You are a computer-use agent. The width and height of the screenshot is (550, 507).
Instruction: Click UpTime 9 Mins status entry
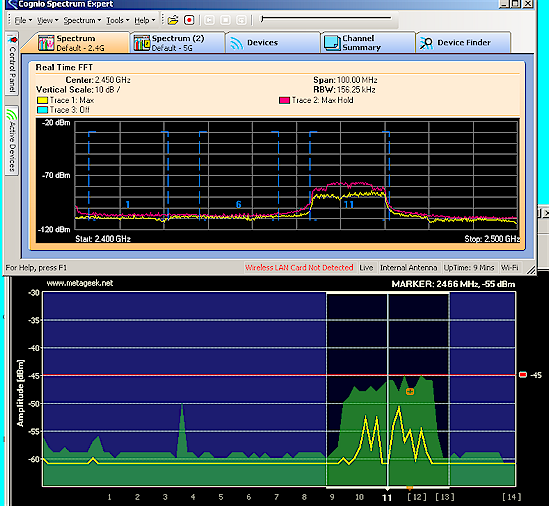(x=469, y=268)
